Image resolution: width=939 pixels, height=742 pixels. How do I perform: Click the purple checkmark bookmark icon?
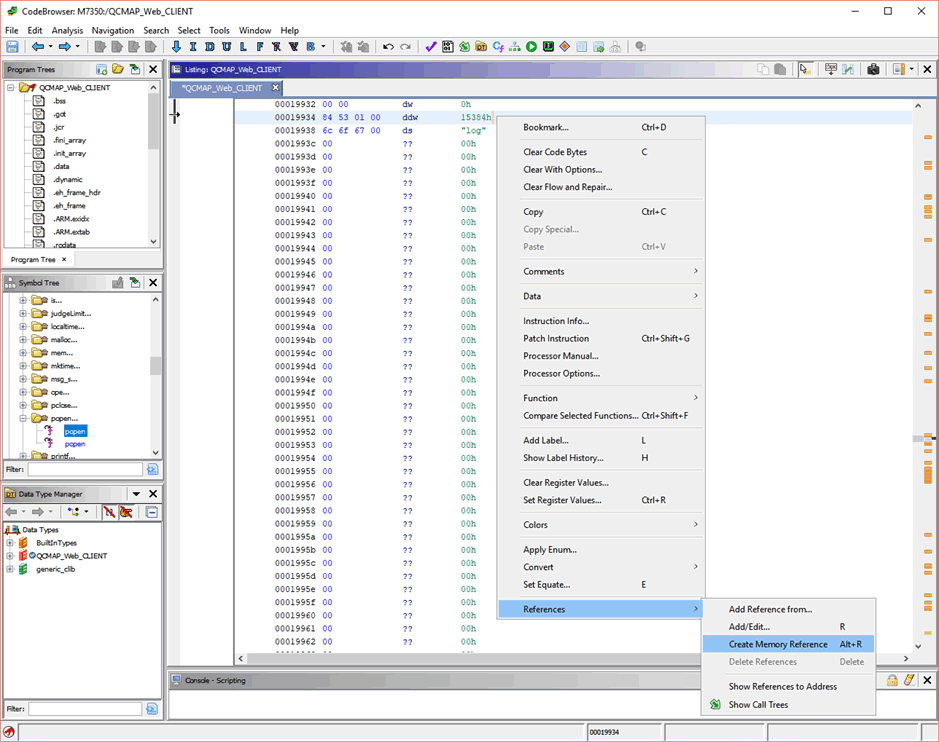click(x=431, y=47)
